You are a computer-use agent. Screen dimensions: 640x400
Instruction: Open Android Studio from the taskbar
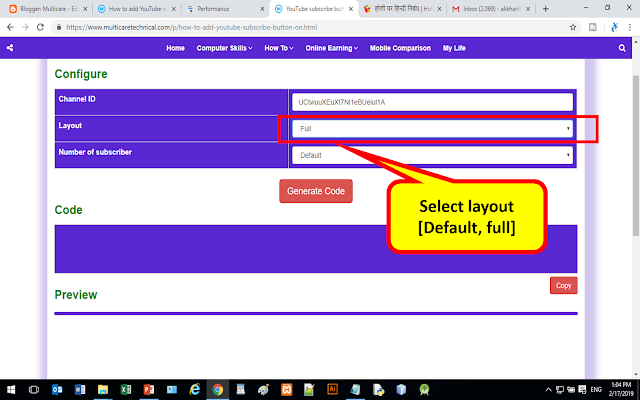[424, 390]
